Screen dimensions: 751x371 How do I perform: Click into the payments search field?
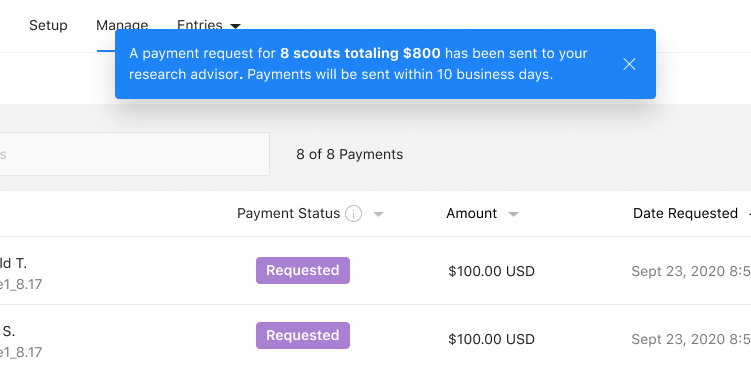tap(135, 154)
